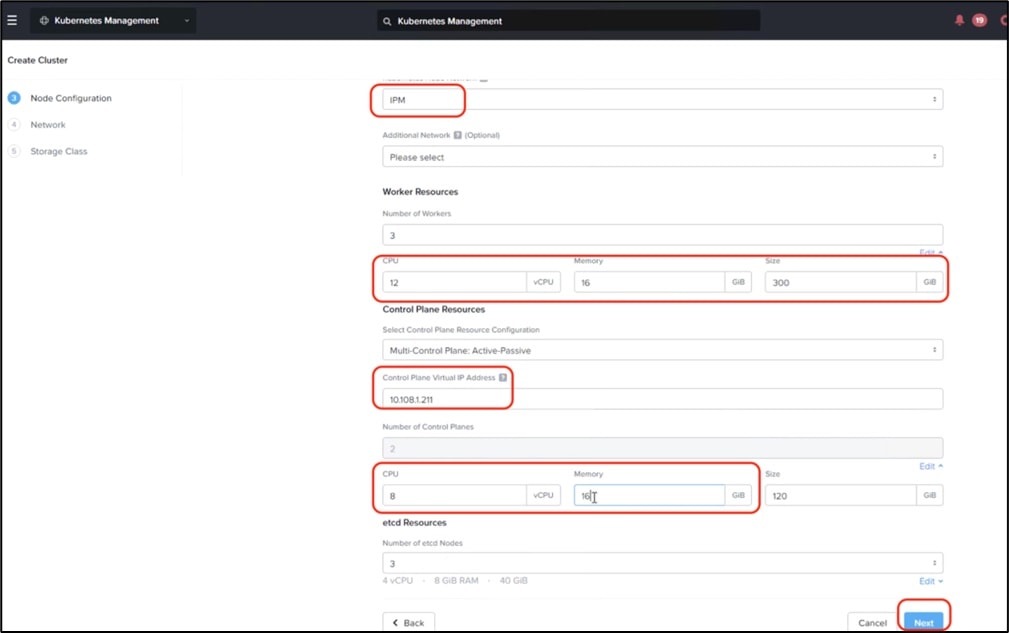The image size is (1009, 633).
Task: Click the disabled Number of Control Planes field
Action: coord(663,448)
